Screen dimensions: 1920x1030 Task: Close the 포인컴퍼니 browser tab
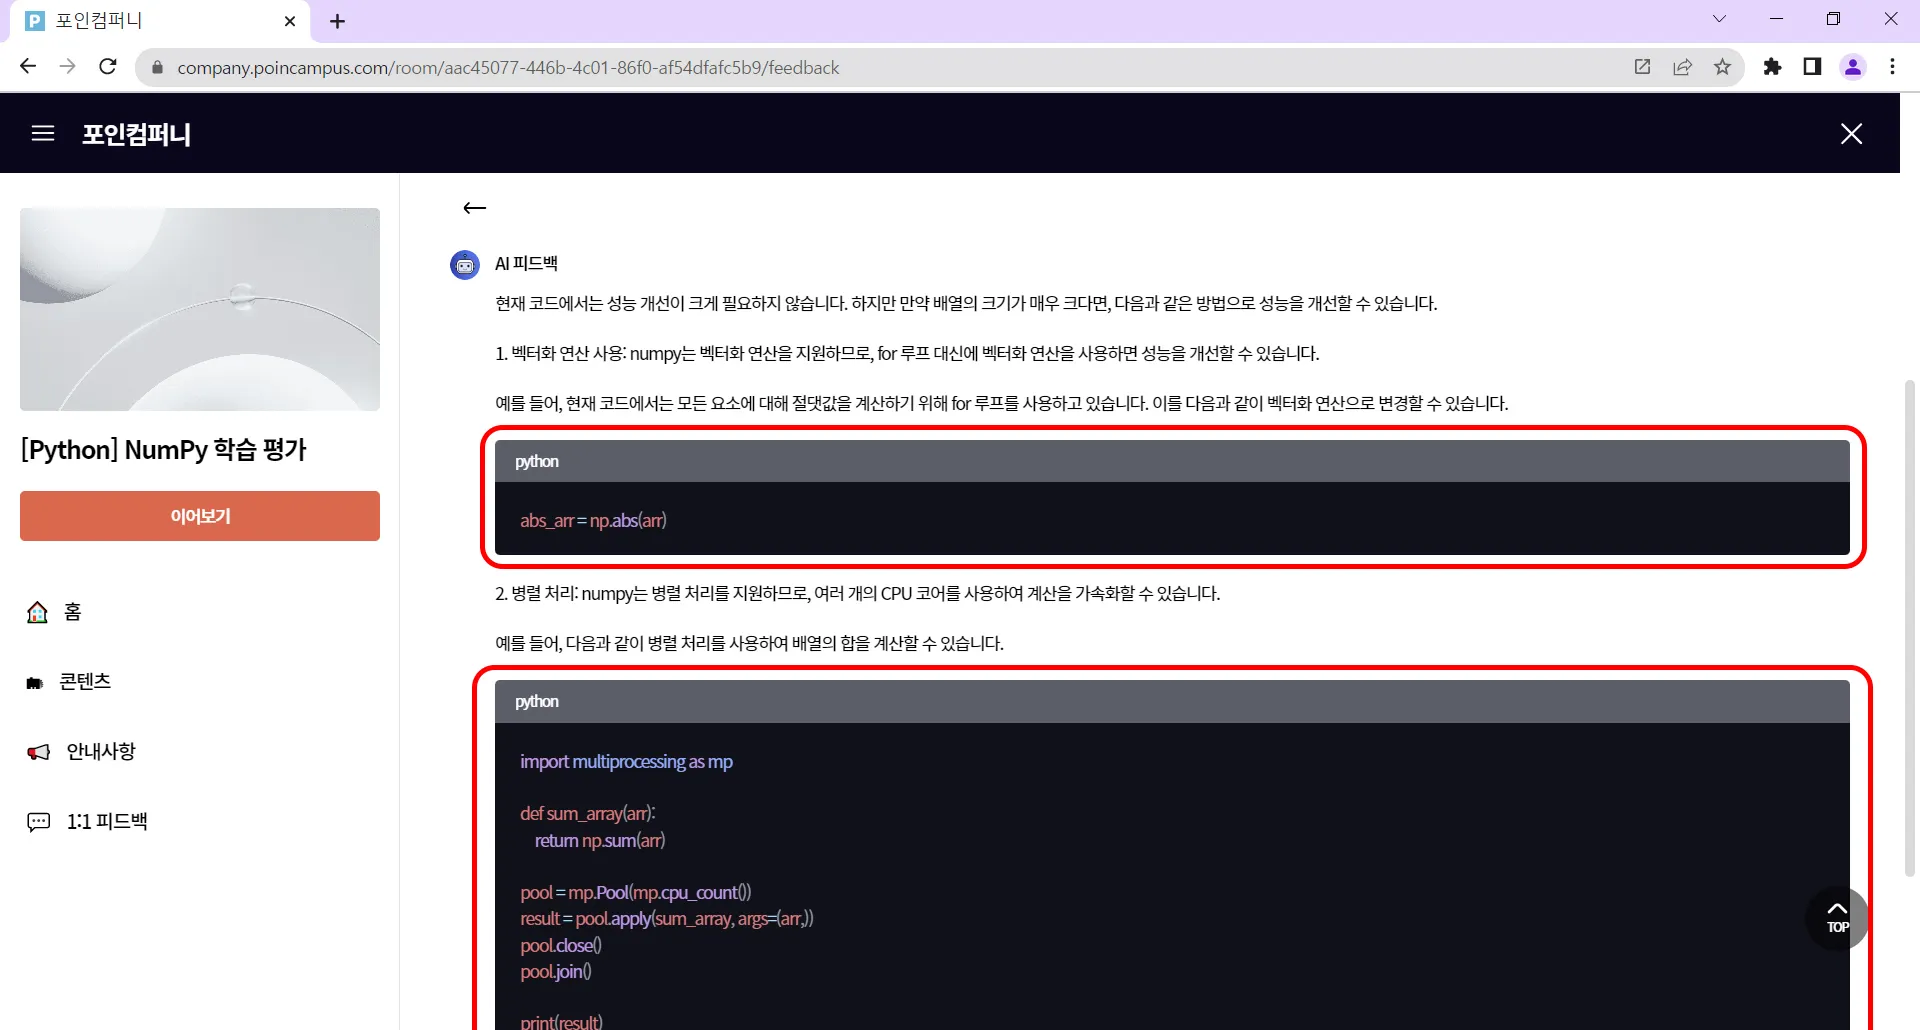tap(290, 21)
